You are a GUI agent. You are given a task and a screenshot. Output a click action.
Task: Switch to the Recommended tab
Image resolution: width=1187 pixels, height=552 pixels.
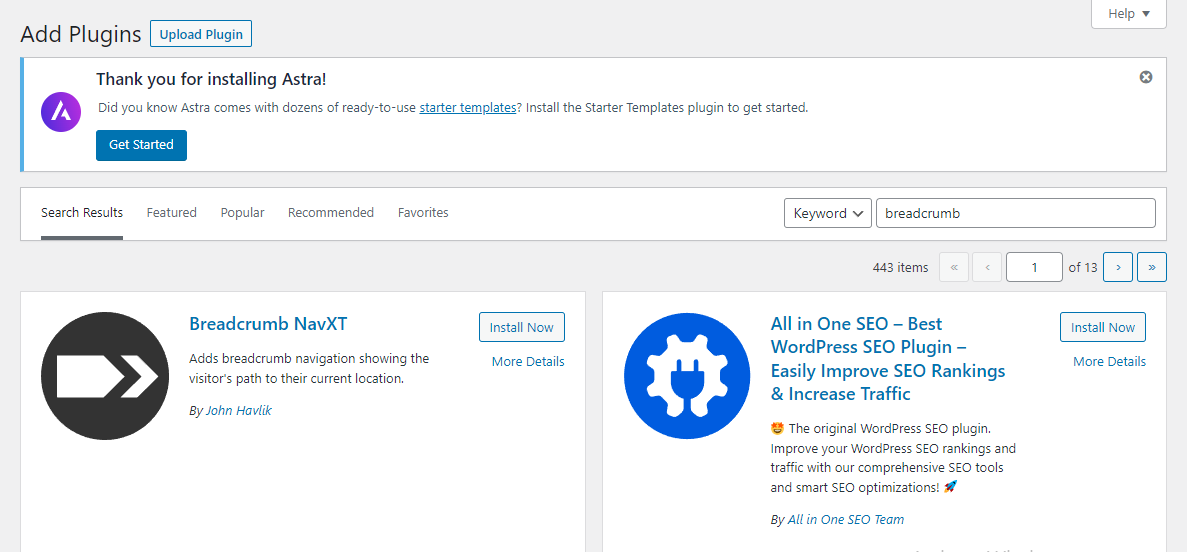coord(331,213)
